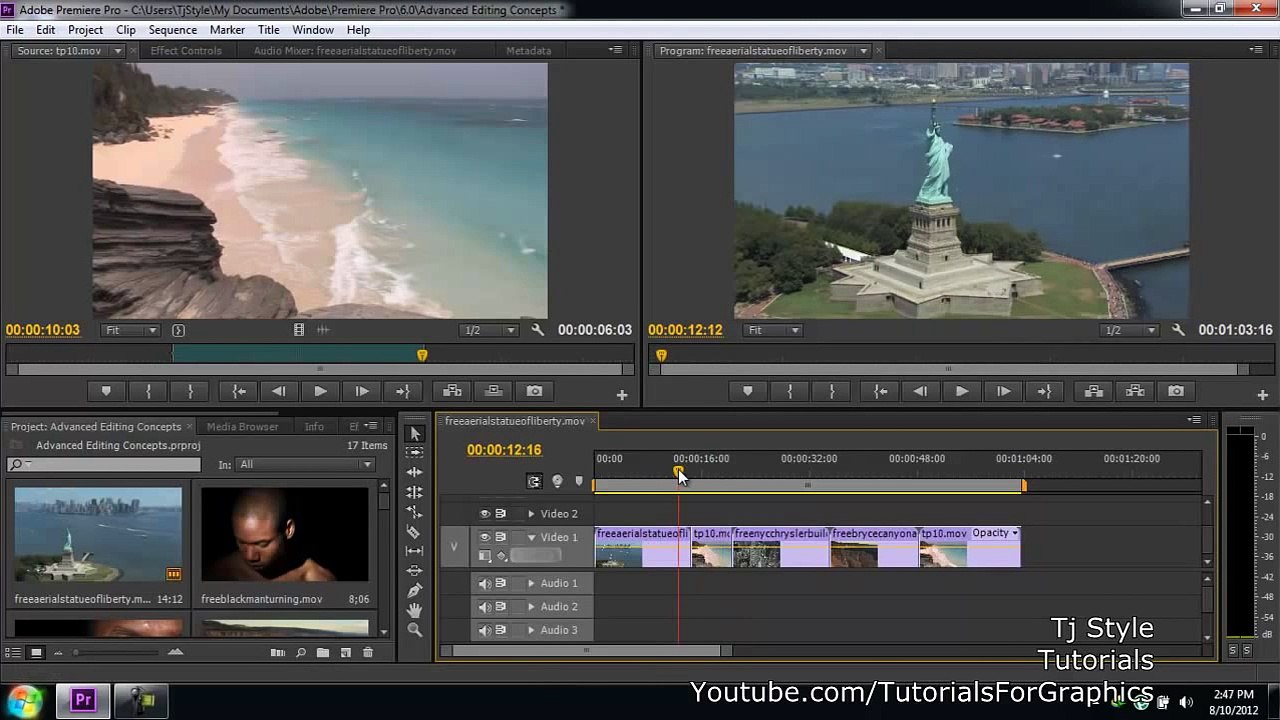Select the Zoom tool in the Tools panel
Viewport: 1280px width, 720px height.
pos(415,629)
